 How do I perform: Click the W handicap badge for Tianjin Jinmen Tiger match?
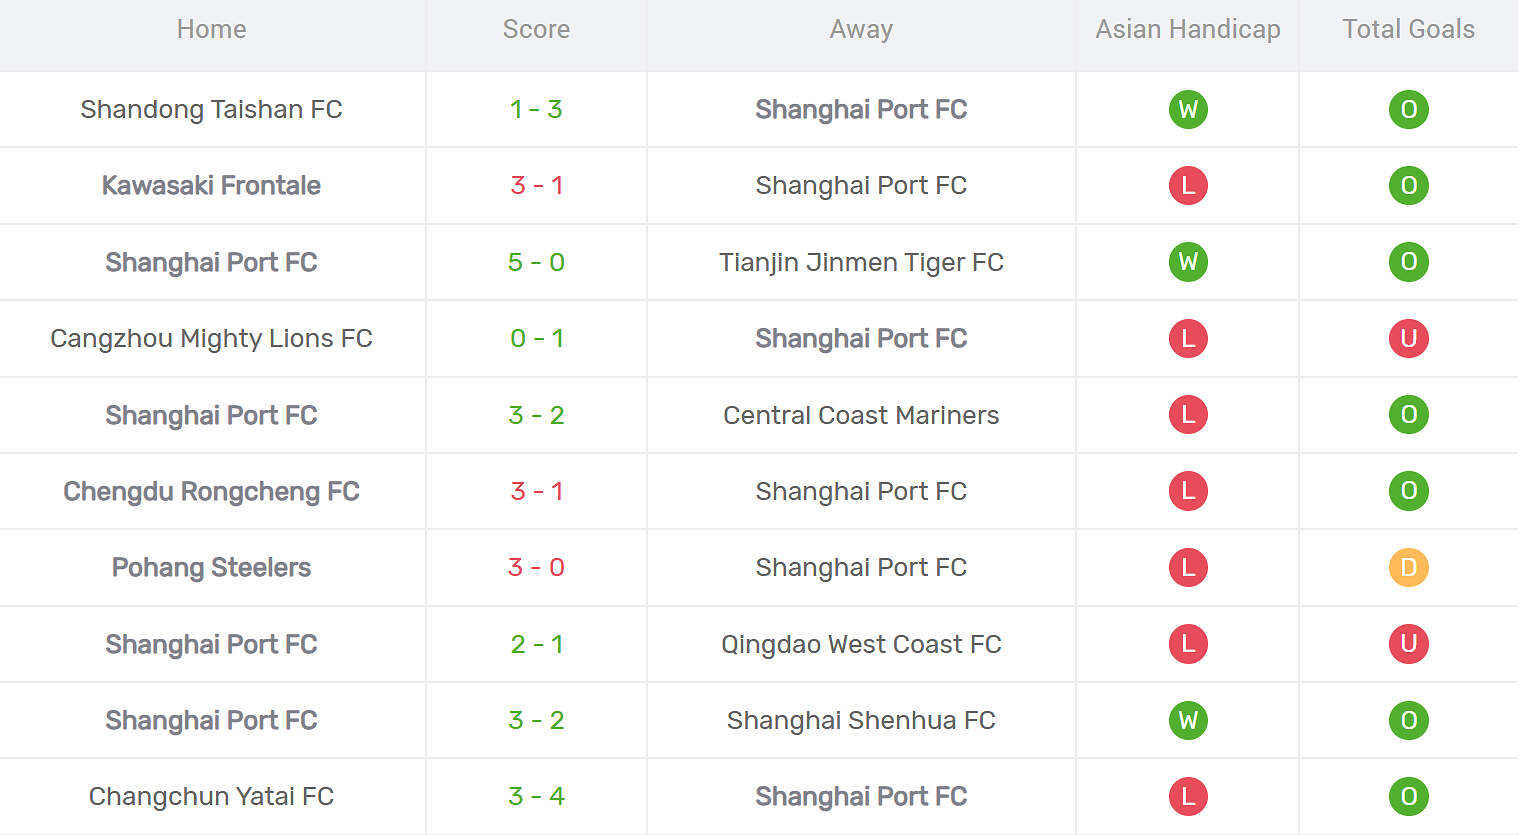[1188, 262]
